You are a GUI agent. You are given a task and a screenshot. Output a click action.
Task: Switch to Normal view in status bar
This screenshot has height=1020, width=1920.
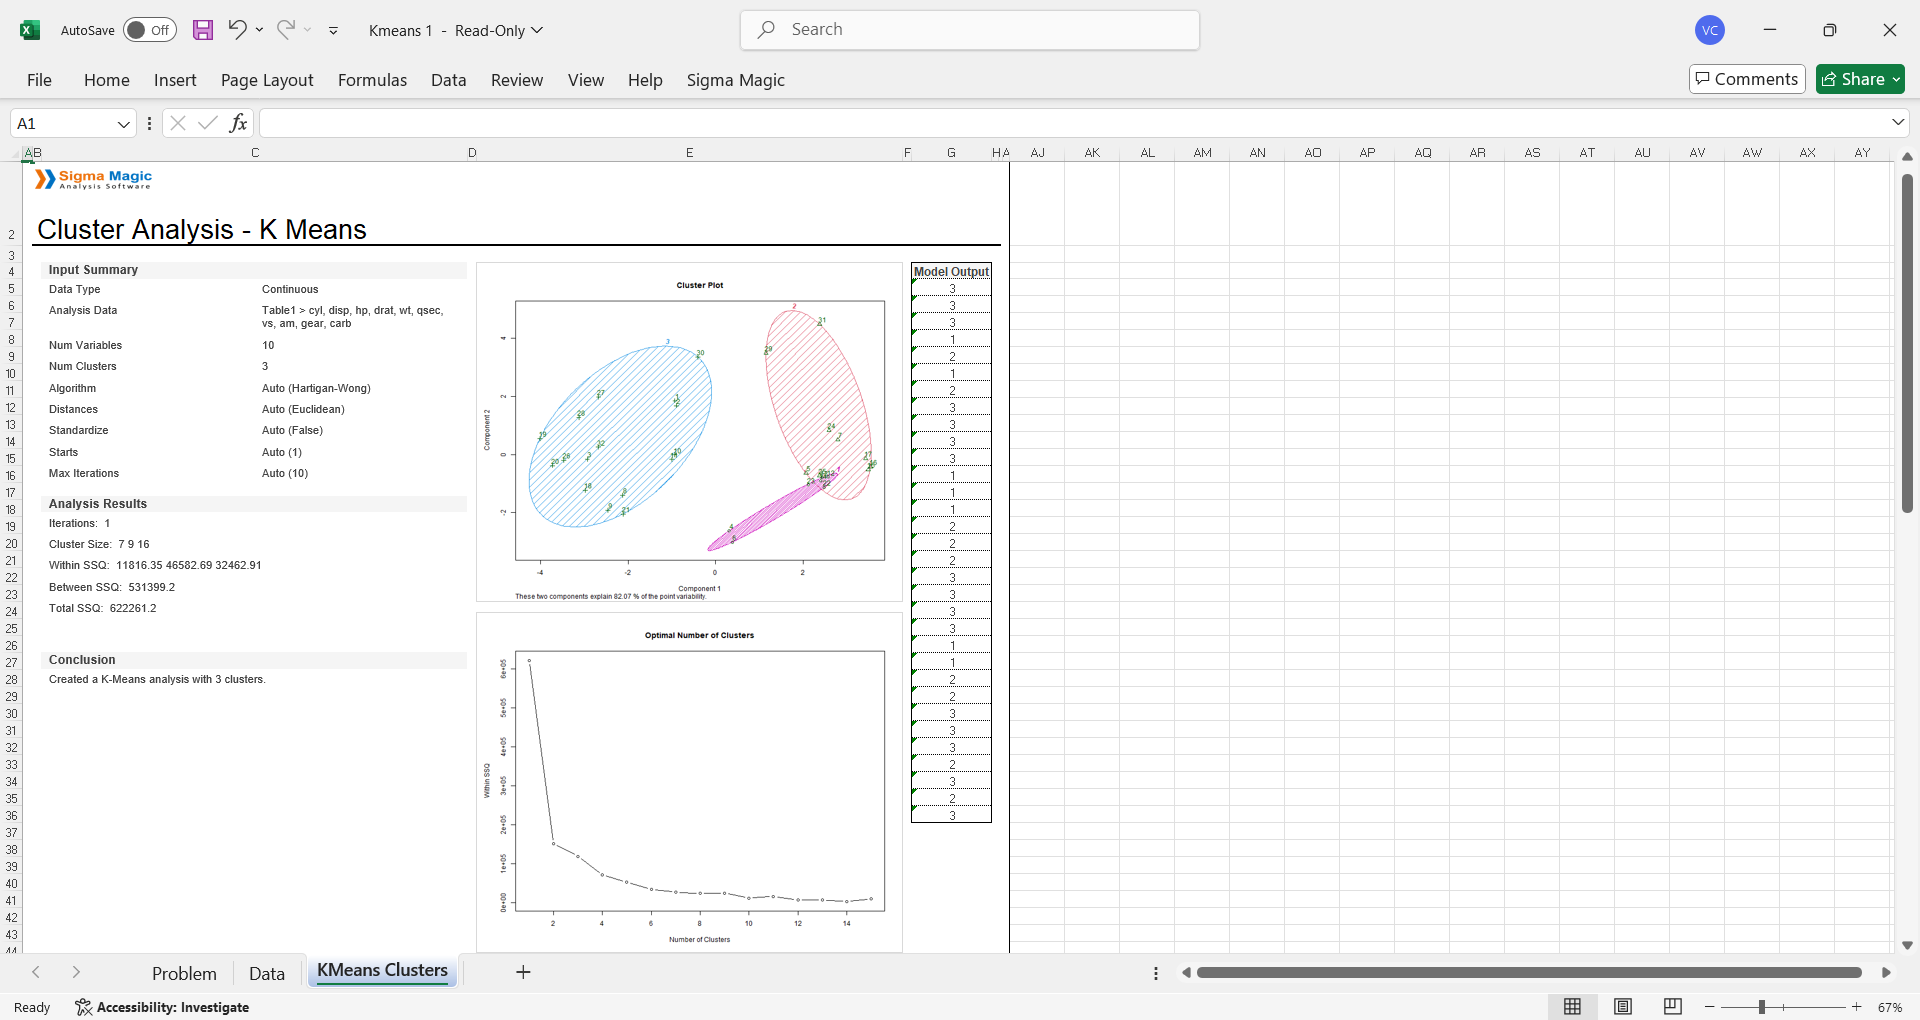coord(1572,1007)
